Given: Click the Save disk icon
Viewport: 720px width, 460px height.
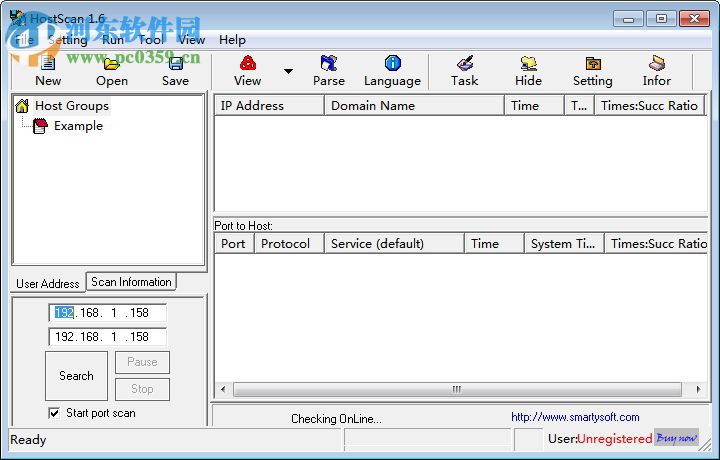Looking at the screenshot, I should click(175, 63).
